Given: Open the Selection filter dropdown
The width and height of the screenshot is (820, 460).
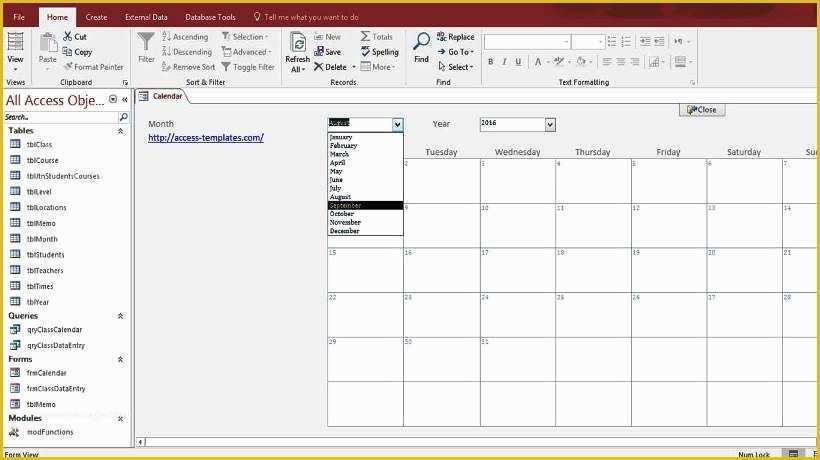Looking at the screenshot, I should [245, 37].
